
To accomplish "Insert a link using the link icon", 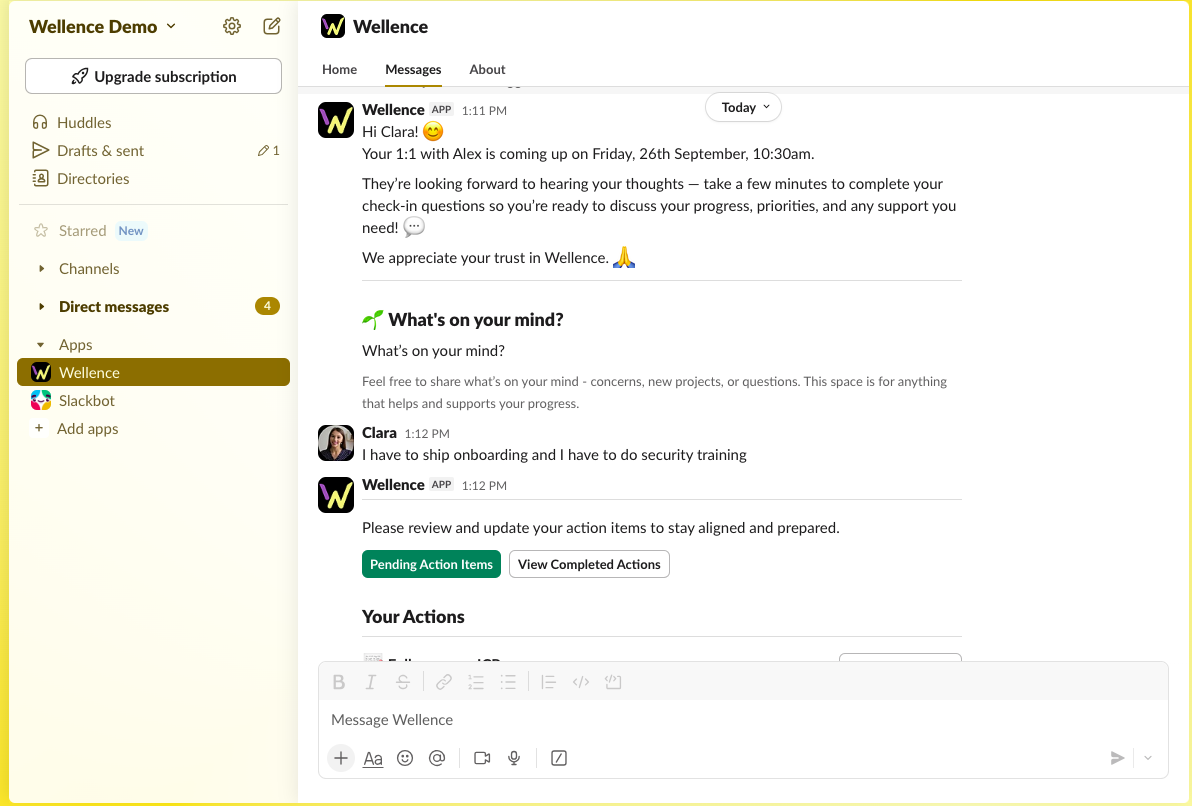I will (x=444, y=682).
